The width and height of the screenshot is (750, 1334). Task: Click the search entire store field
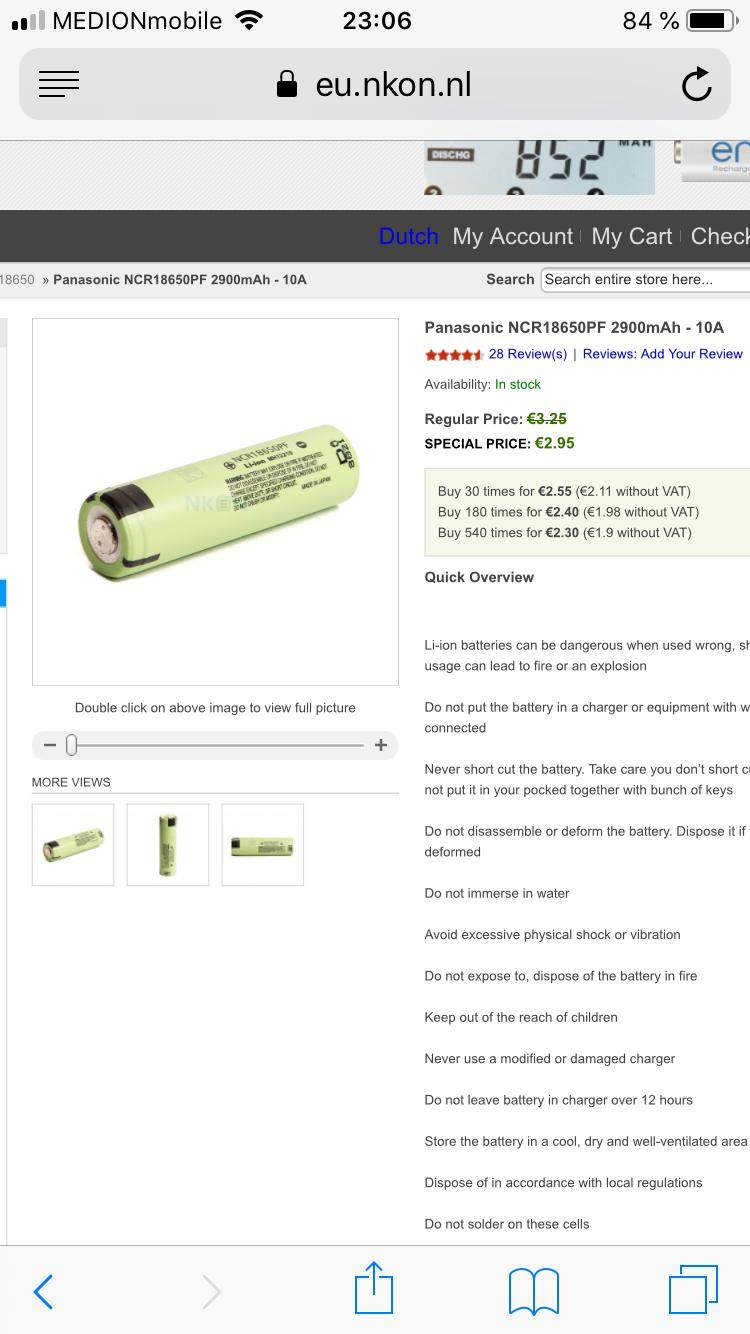[x=646, y=280]
